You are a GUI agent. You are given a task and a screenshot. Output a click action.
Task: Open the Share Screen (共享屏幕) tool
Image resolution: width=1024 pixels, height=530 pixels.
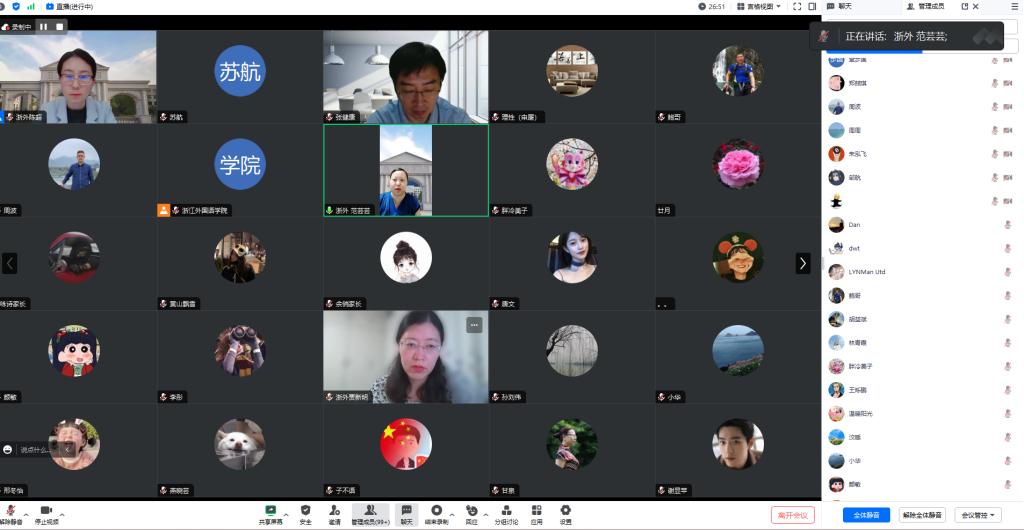[271, 512]
